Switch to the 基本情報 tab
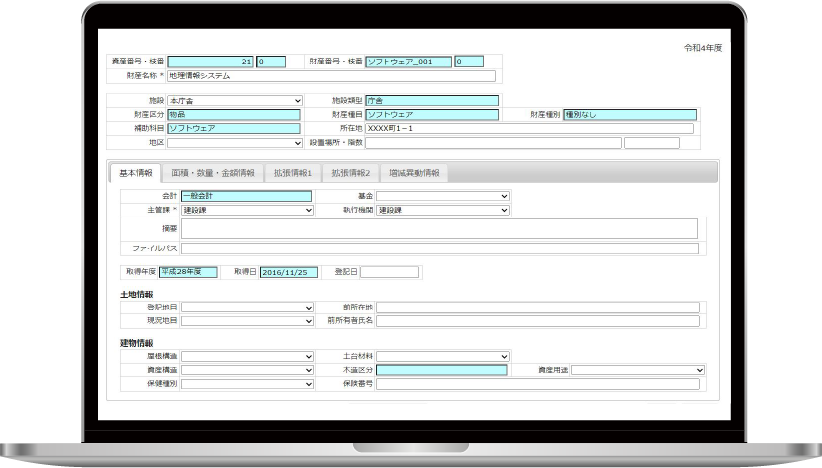This screenshot has height=468, width=822. point(136,173)
